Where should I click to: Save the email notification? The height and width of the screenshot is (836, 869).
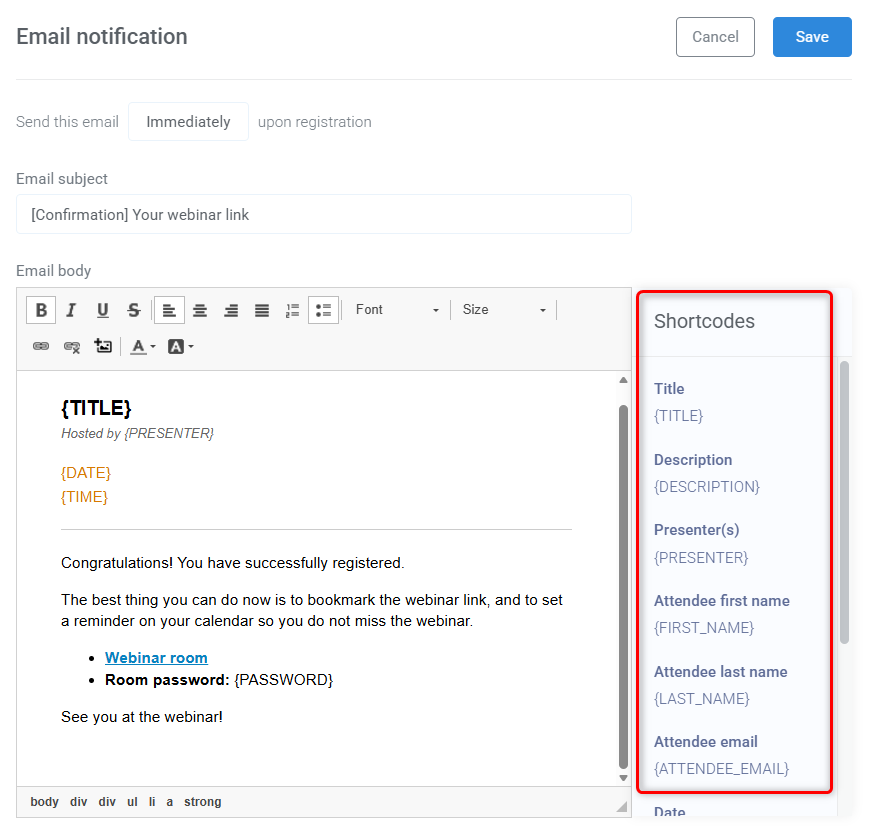811,36
